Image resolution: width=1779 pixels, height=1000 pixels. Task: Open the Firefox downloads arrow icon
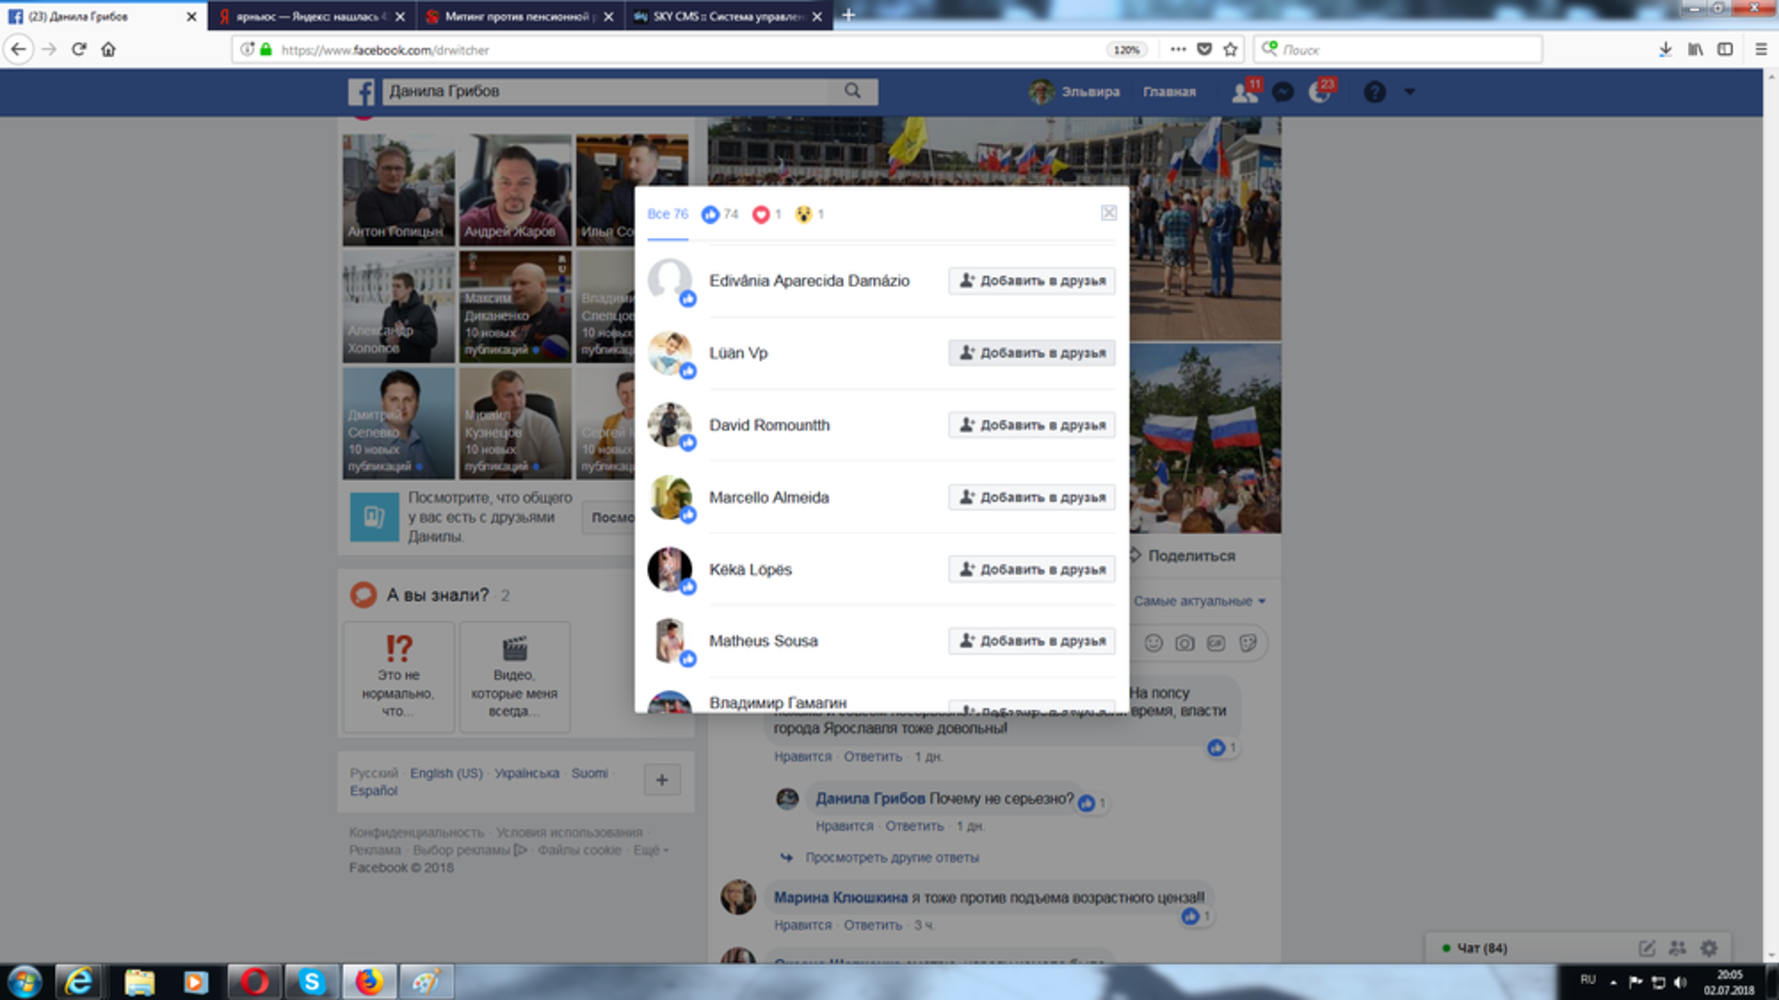coord(1665,49)
